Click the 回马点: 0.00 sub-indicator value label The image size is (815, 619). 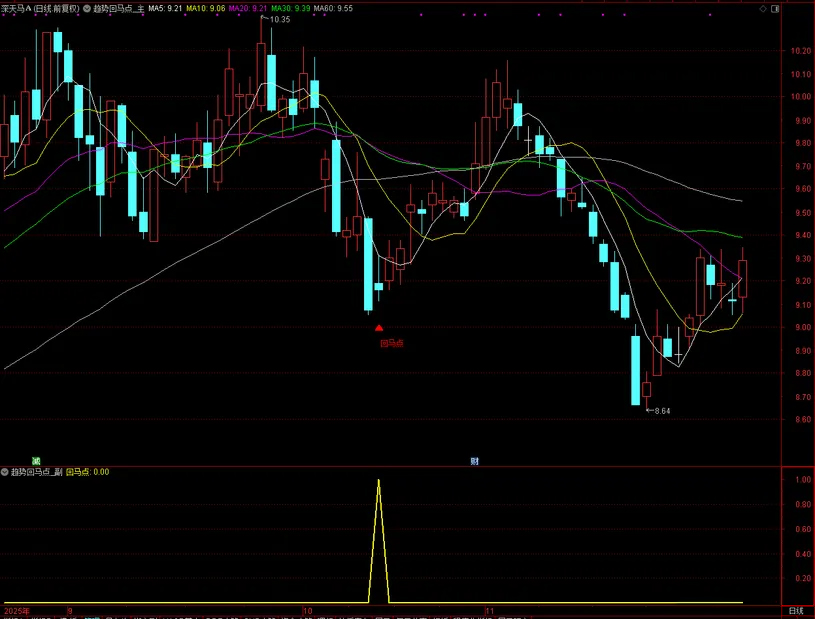(87, 472)
